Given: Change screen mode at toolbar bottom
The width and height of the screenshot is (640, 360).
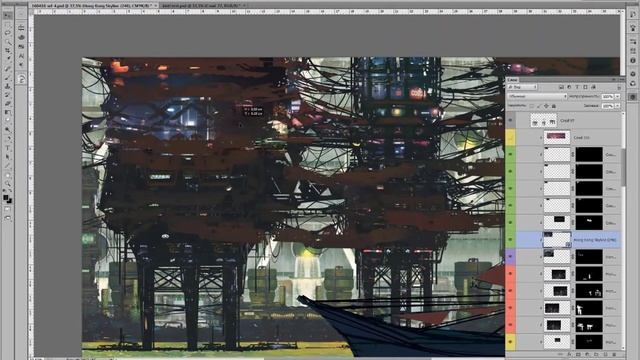Looking at the screenshot, I should pos(8,218).
